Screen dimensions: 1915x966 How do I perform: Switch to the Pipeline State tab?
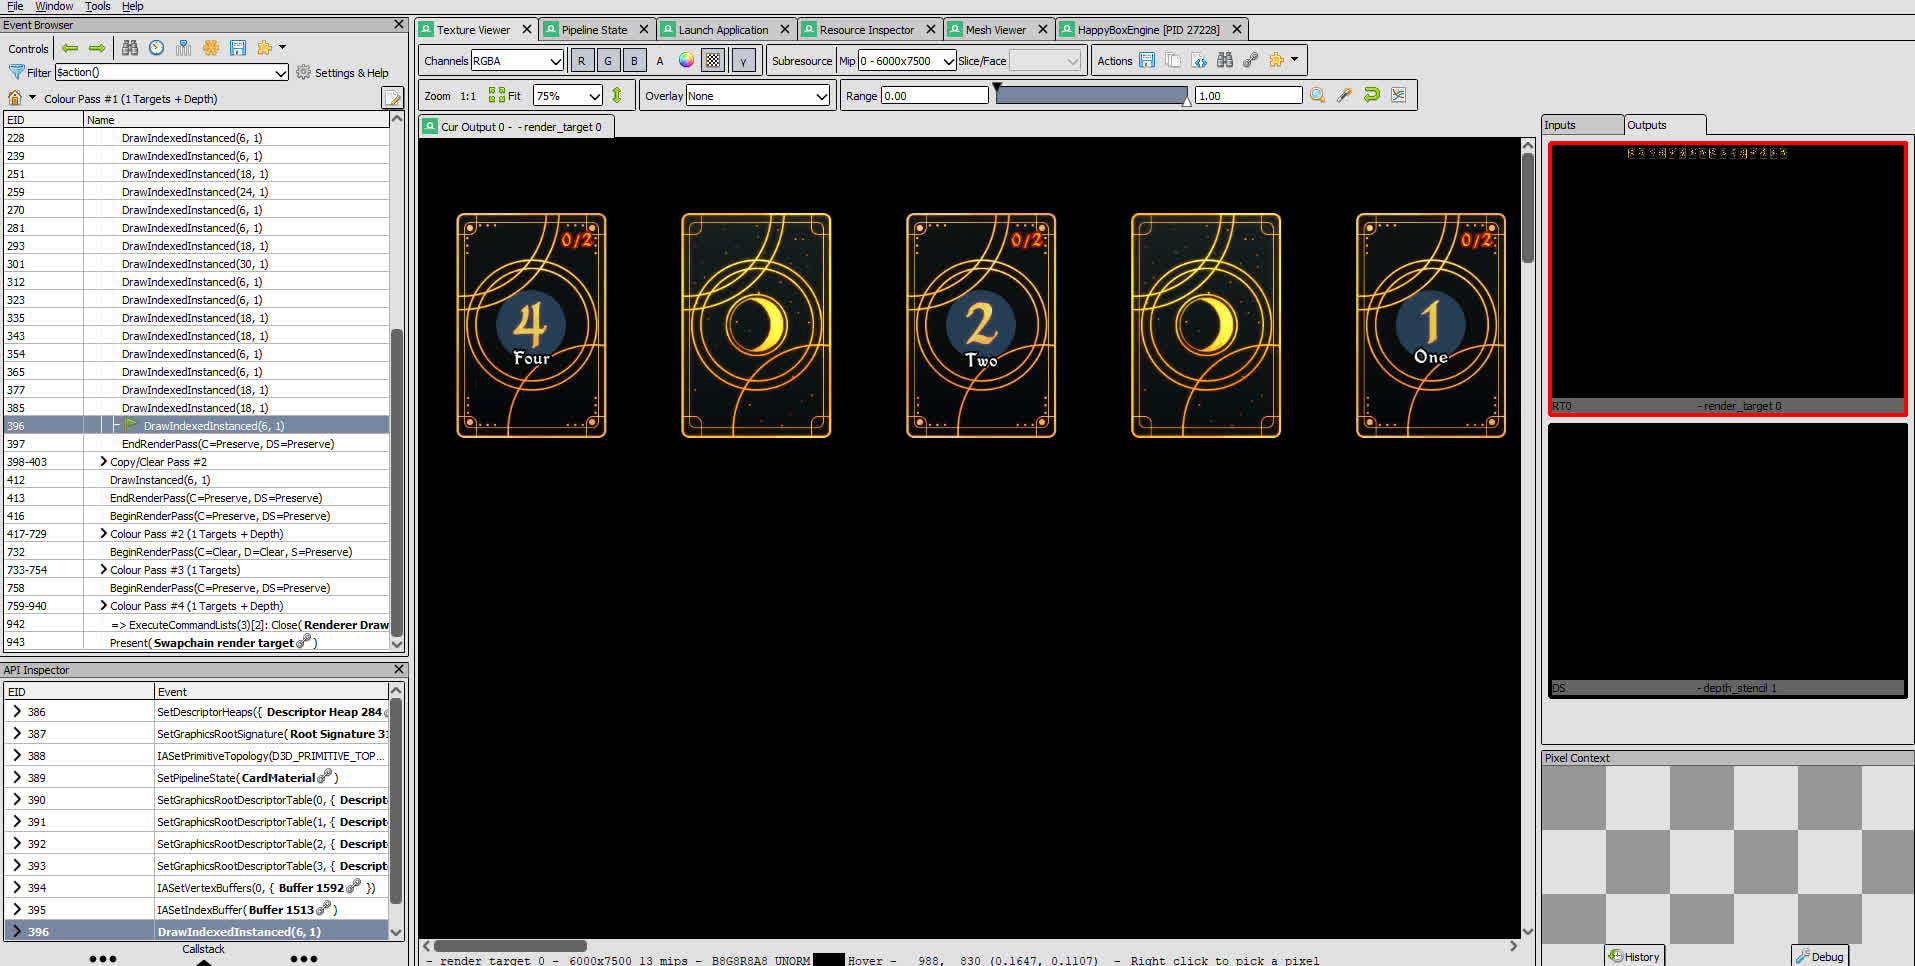(x=594, y=30)
